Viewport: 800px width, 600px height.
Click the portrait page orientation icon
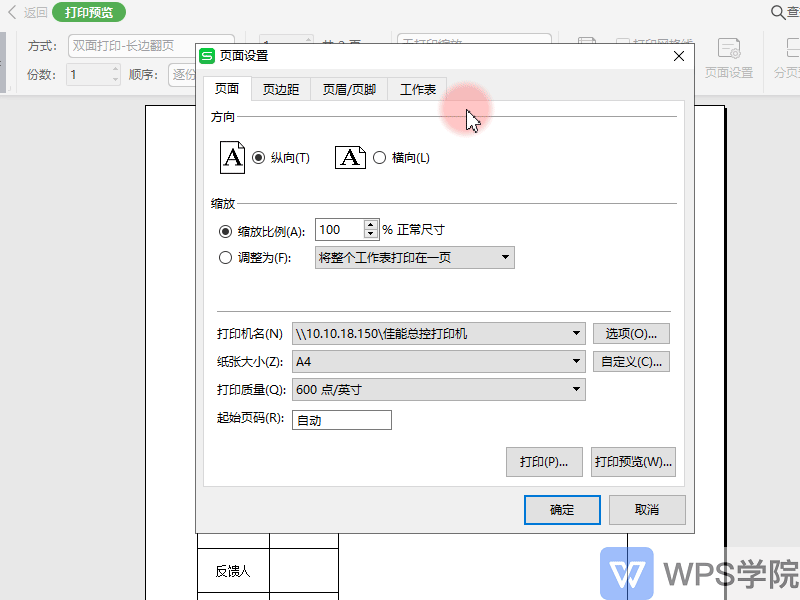pyautogui.click(x=232, y=158)
